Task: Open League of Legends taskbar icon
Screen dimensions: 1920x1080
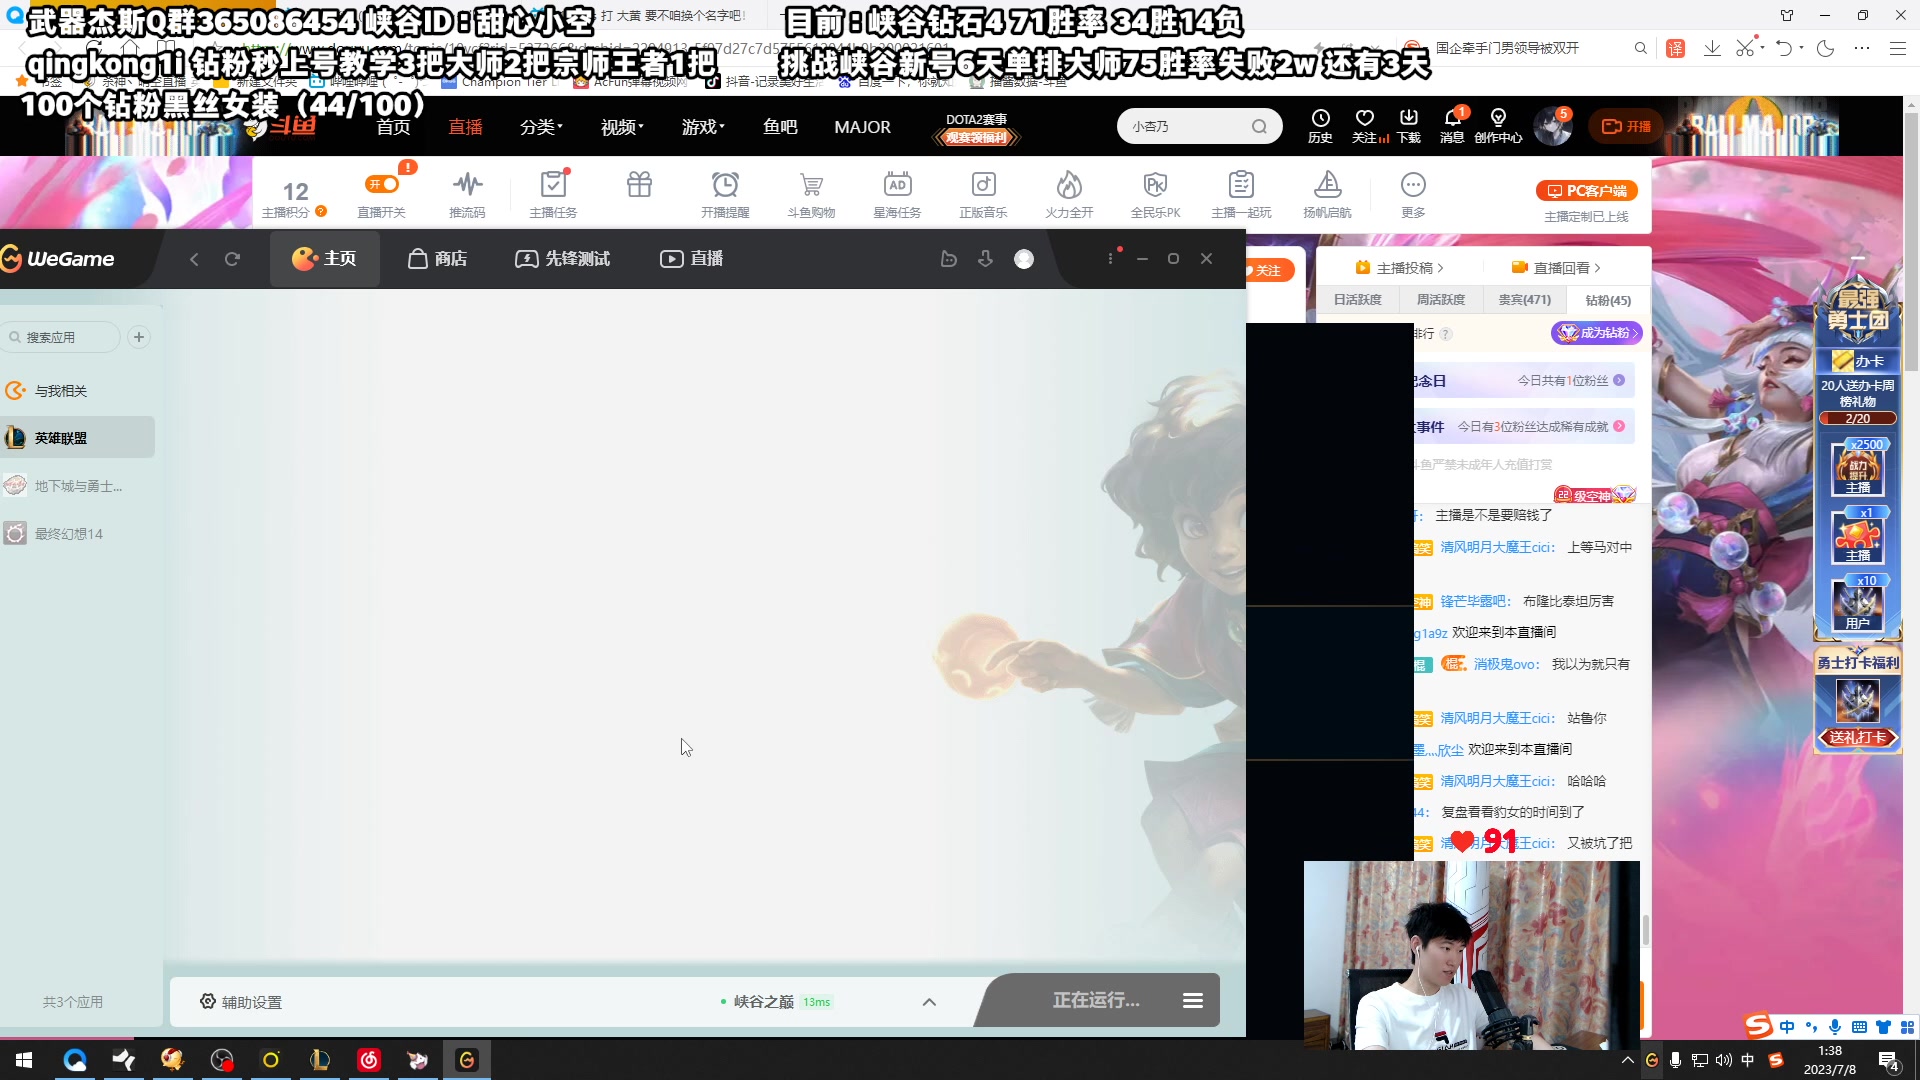Action: 320,1060
